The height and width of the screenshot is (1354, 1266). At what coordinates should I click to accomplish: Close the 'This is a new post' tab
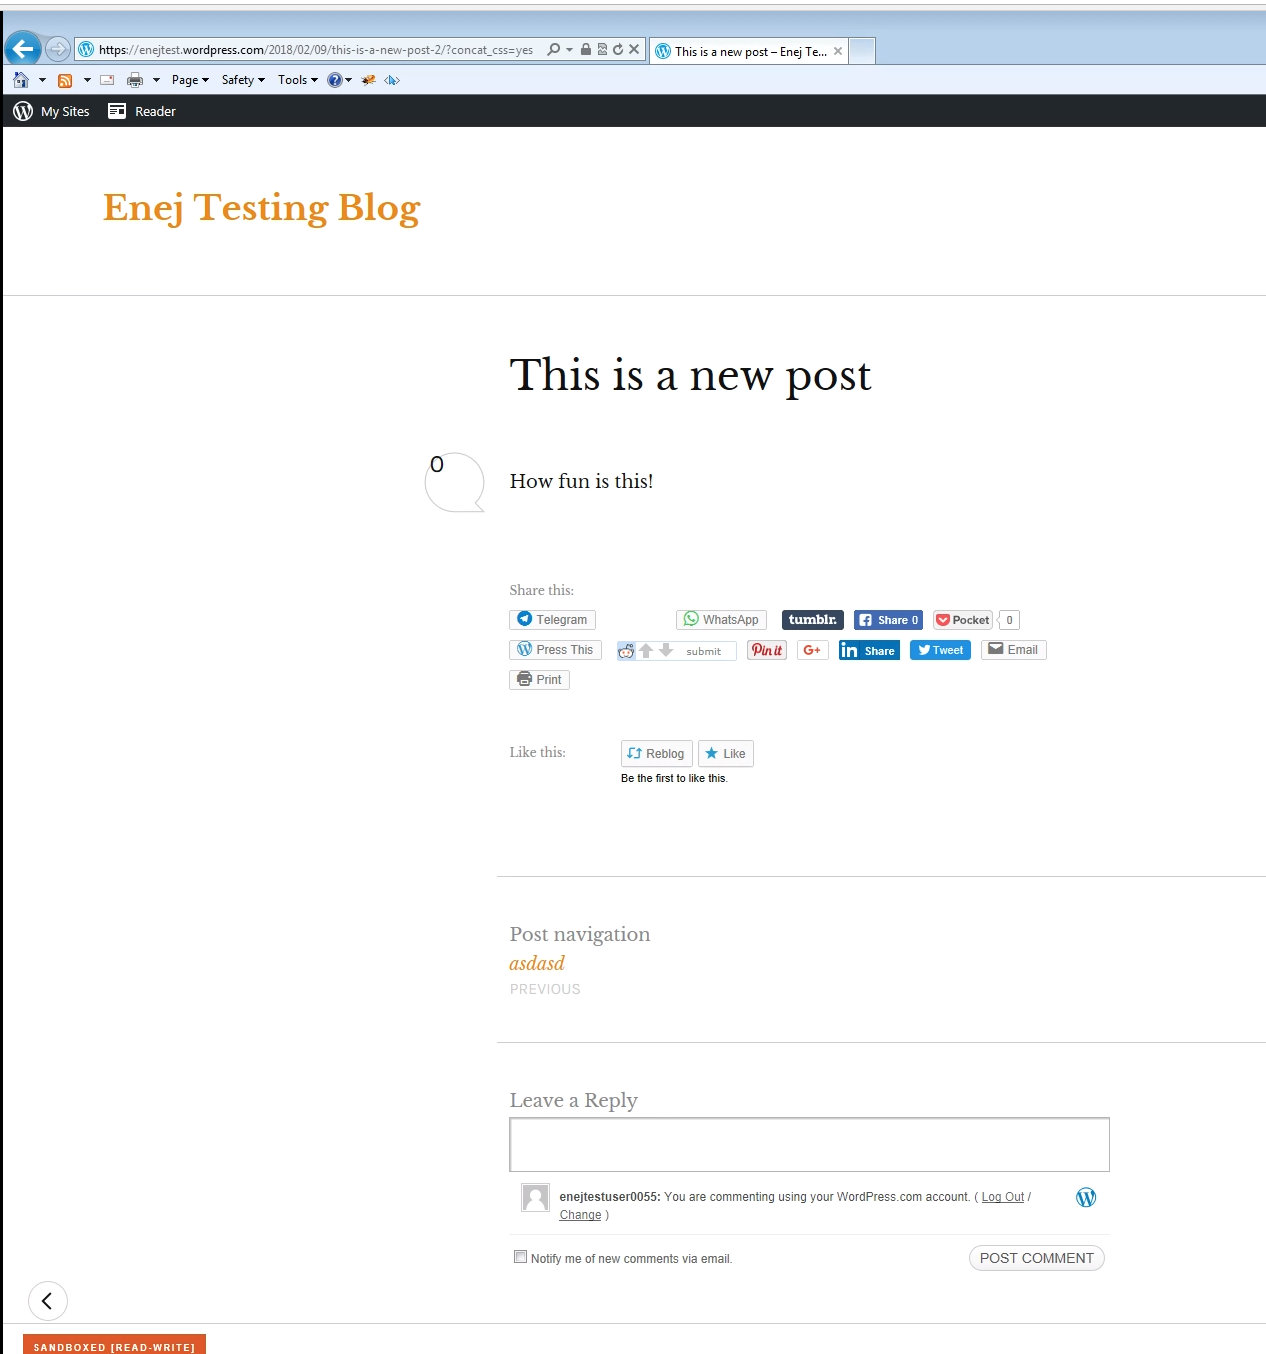tap(838, 51)
